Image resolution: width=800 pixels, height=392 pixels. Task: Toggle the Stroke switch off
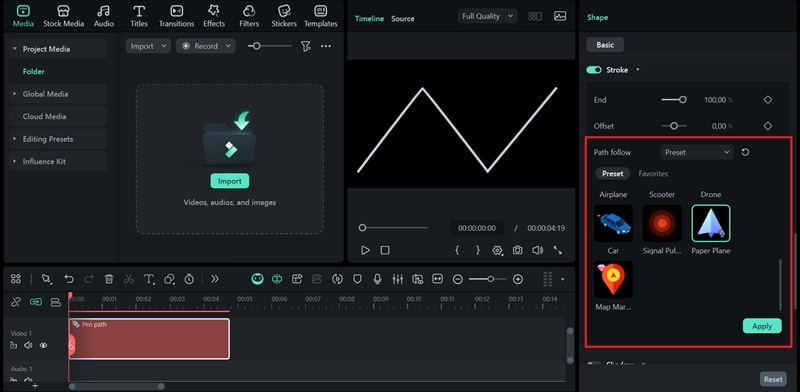click(594, 70)
